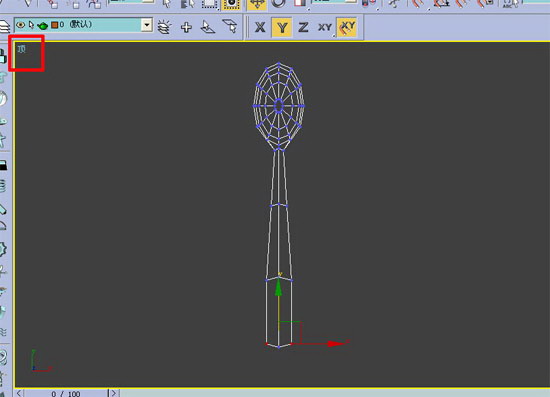Open the layer manager icon
Screen dimensions: 550x397
pos(4,26)
